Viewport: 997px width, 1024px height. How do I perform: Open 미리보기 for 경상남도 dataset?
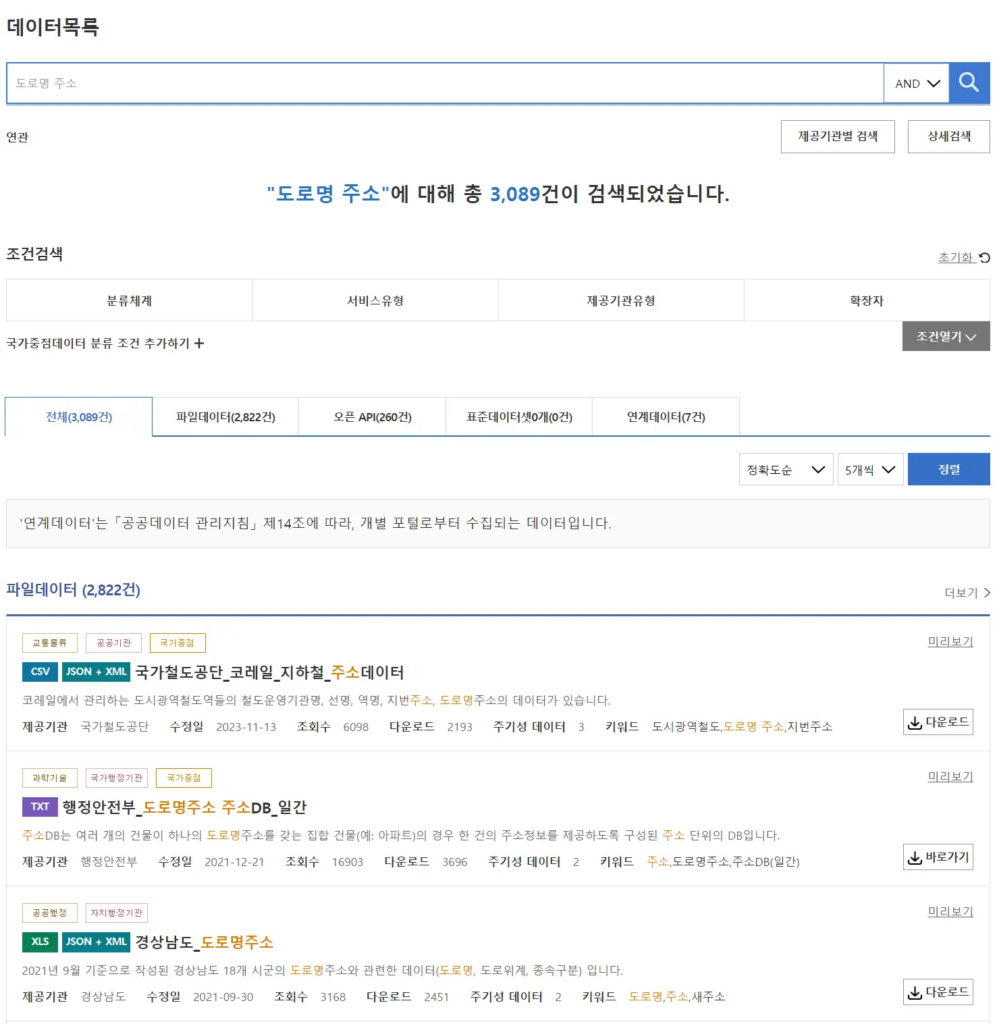pyautogui.click(x=950, y=912)
